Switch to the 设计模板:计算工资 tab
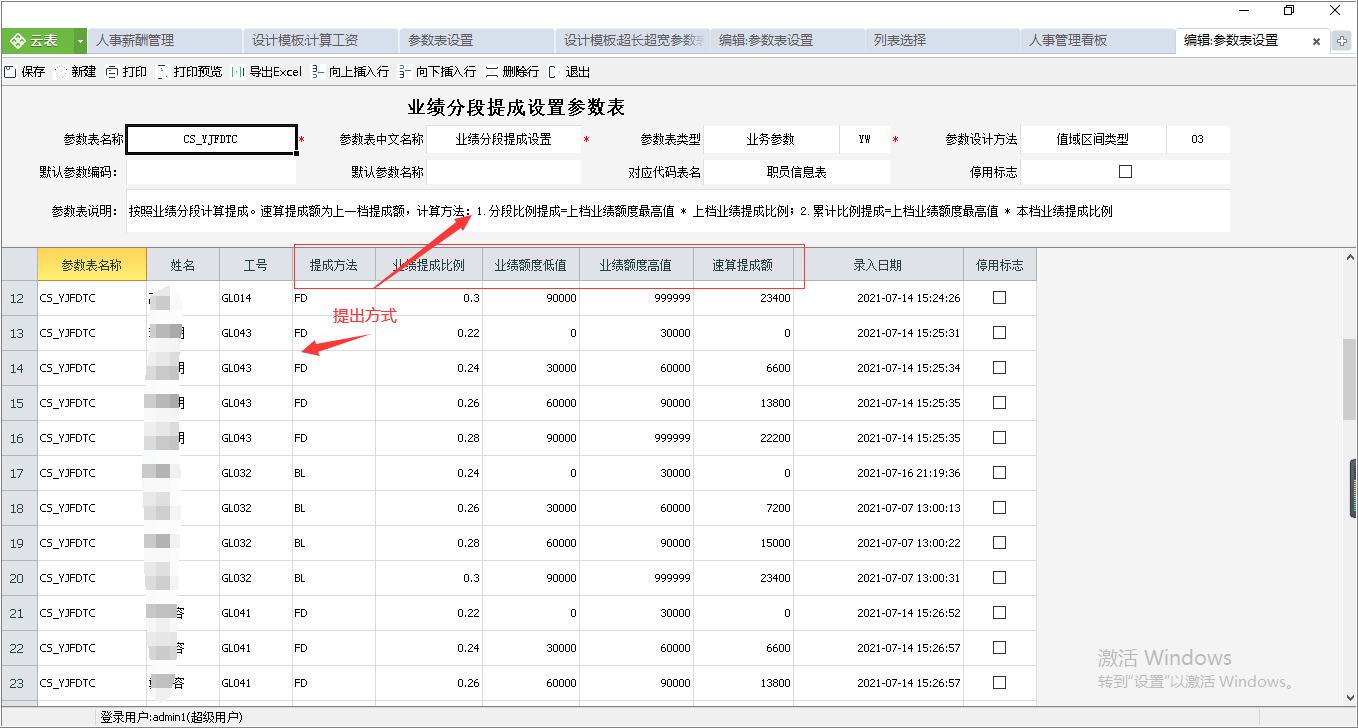This screenshot has width=1358, height=728. point(321,41)
